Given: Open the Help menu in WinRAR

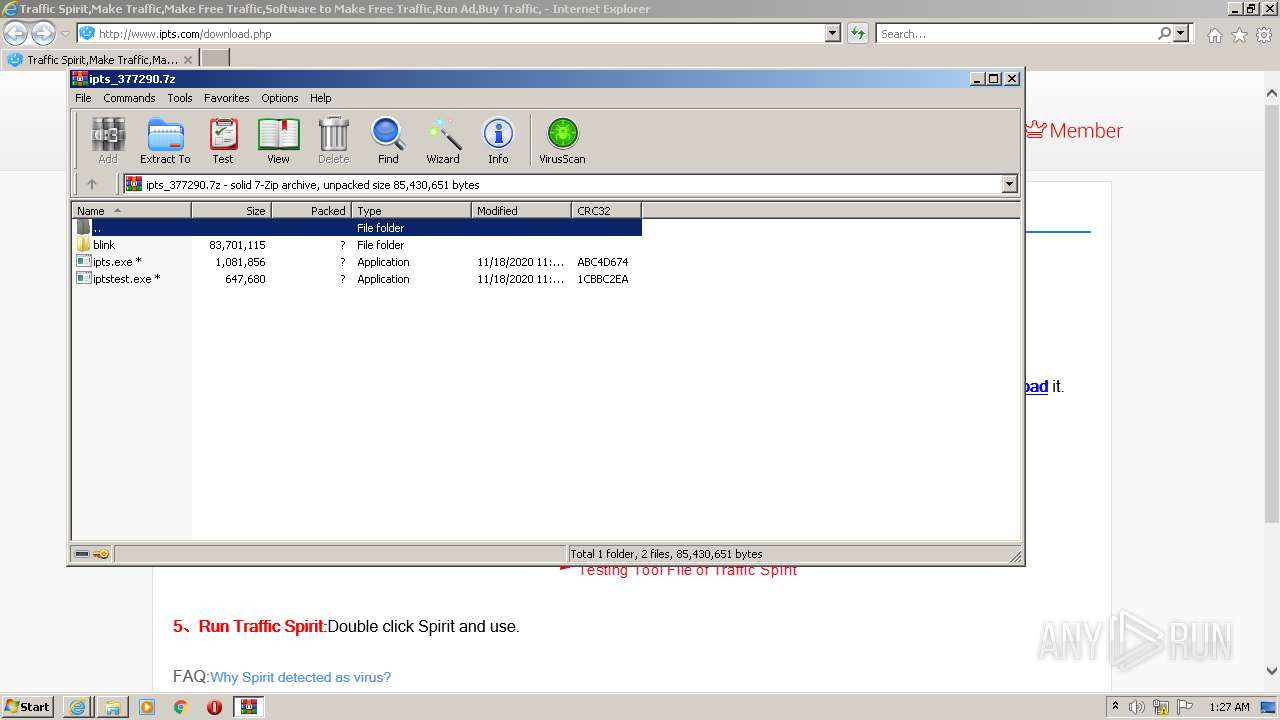Looking at the screenshot, I should pyautogui.click(x=320, y=98).
